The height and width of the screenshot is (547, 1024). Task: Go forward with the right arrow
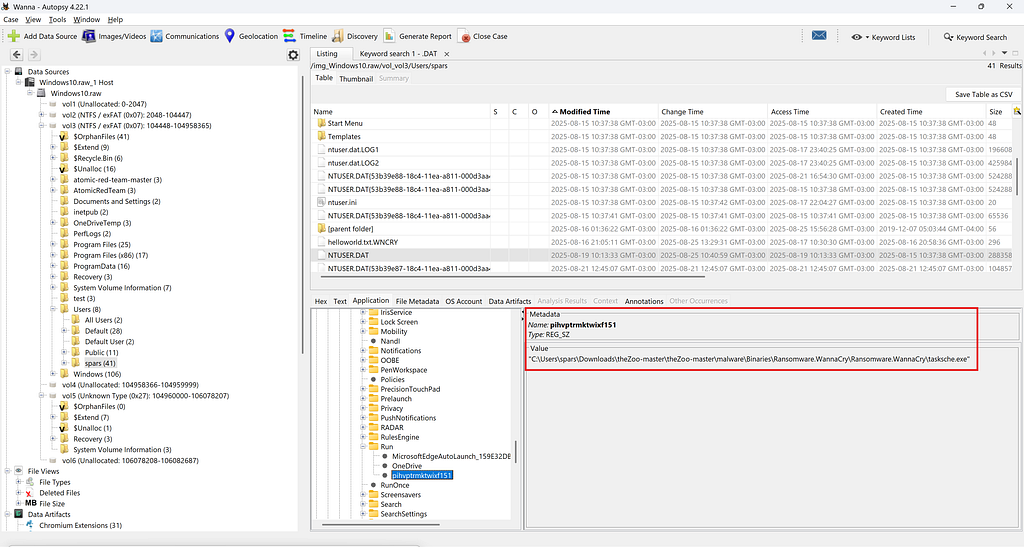pyautogui.click(x=34, y=55)
